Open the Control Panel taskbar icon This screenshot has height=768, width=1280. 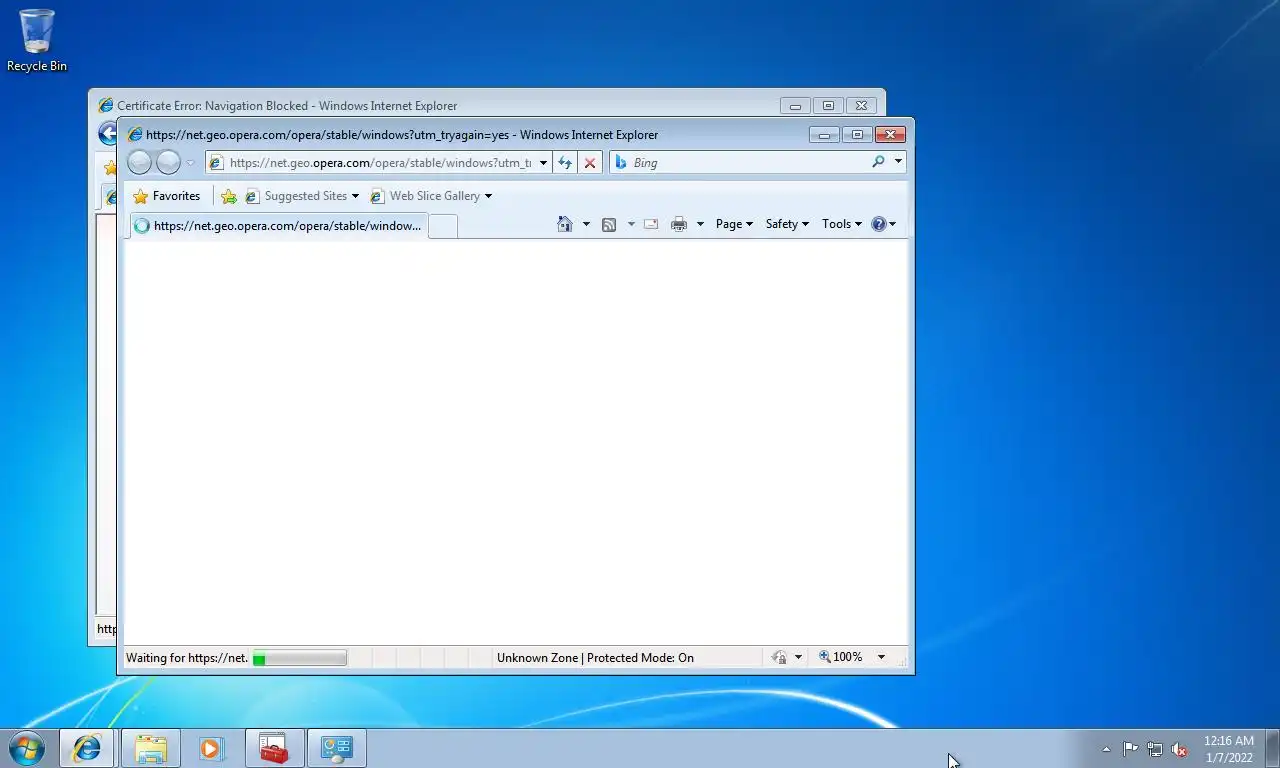coord(337,748)
